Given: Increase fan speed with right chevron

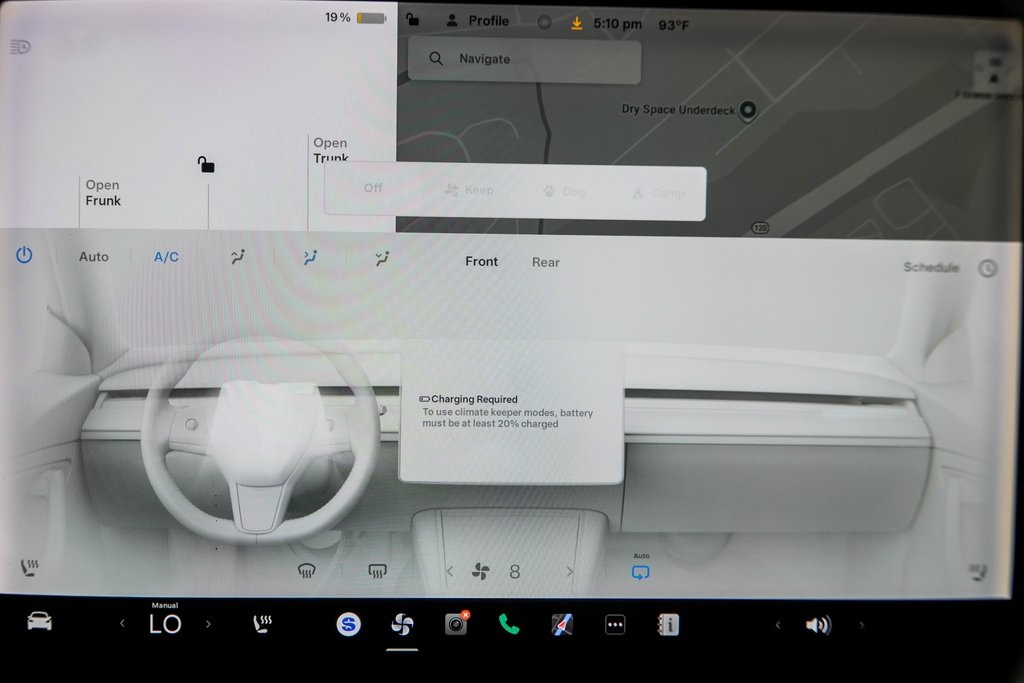Looking at the screenshot, I should (x=570, y=572).
